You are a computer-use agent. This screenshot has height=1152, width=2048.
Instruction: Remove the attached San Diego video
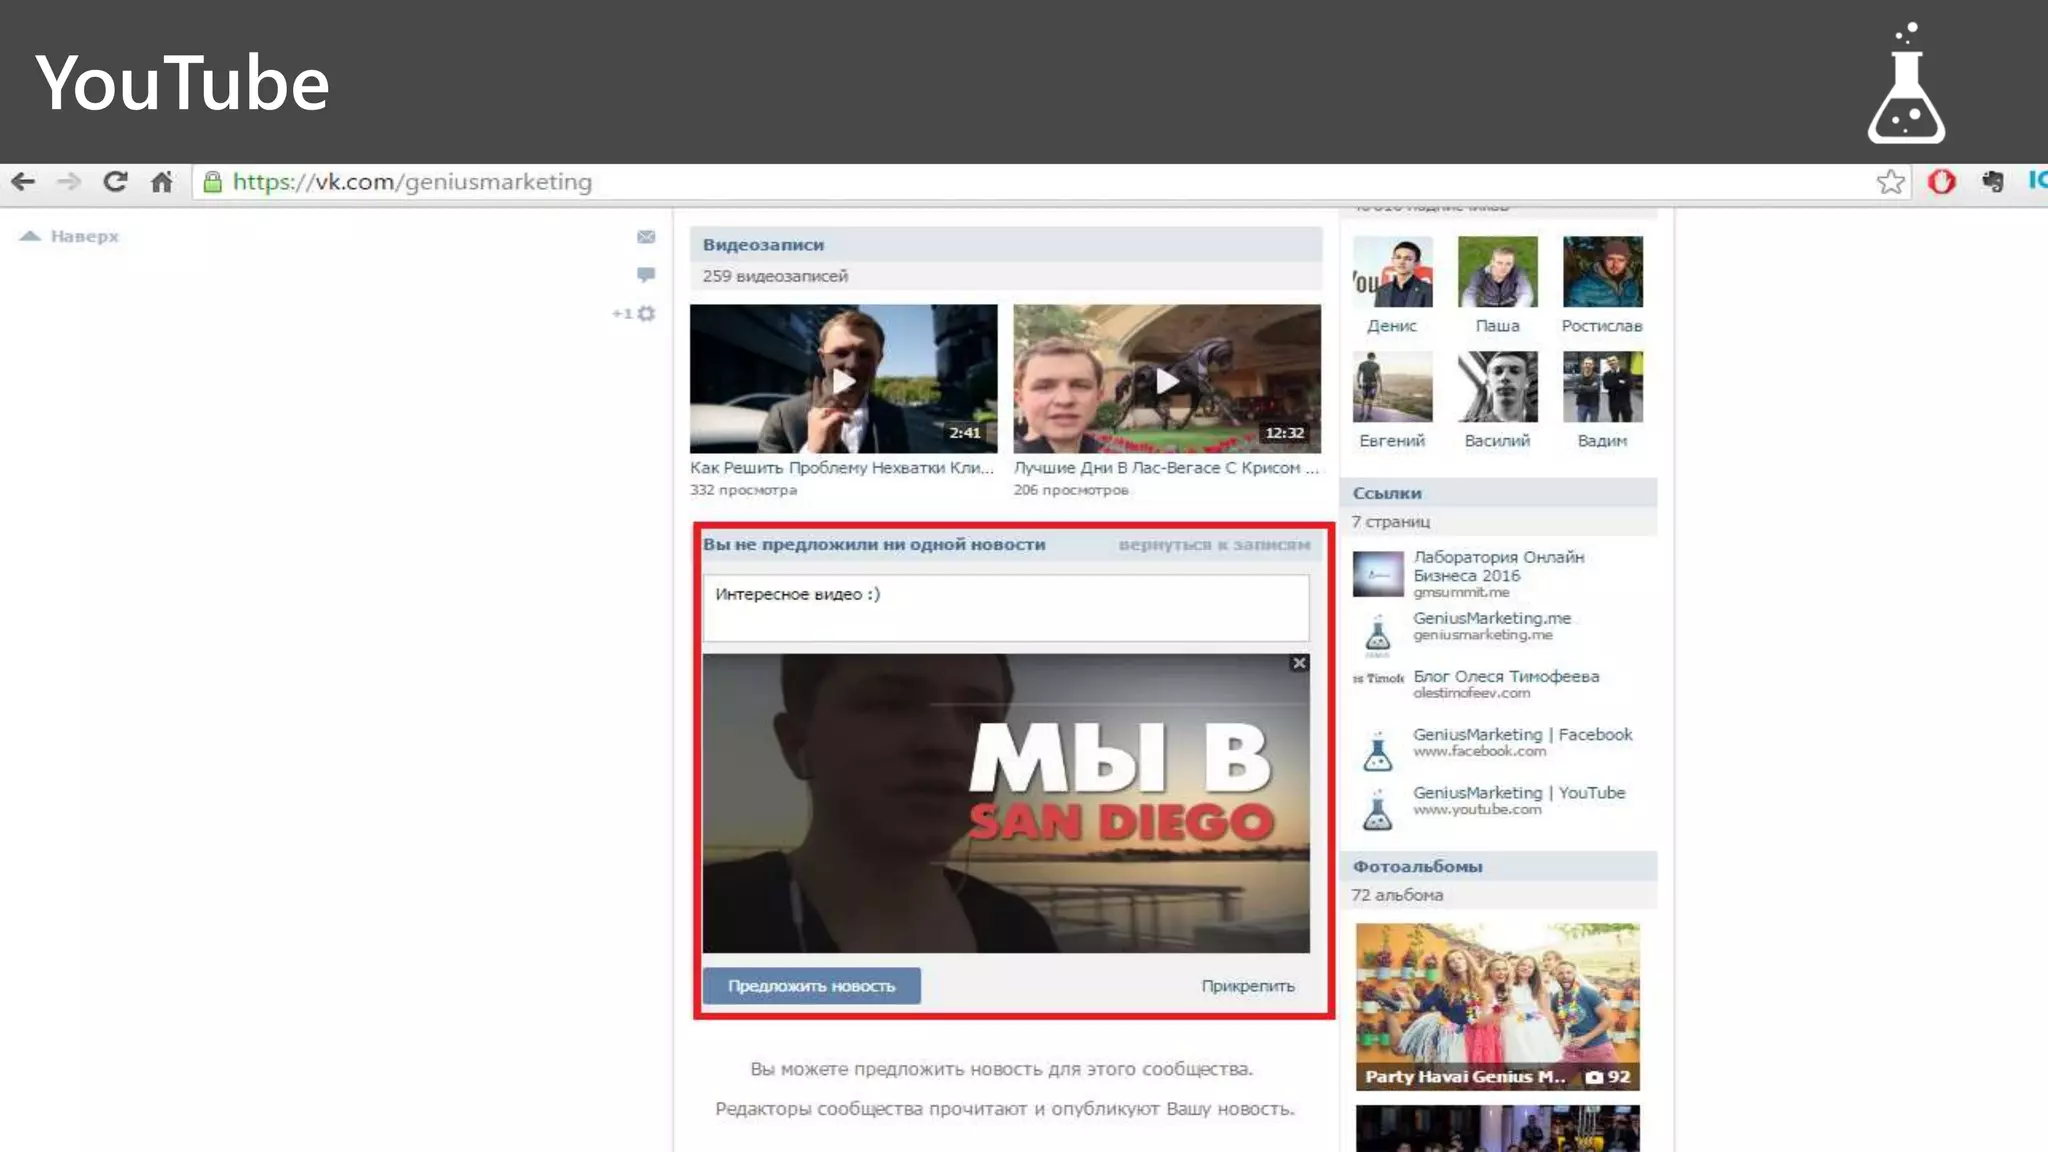1299,663
